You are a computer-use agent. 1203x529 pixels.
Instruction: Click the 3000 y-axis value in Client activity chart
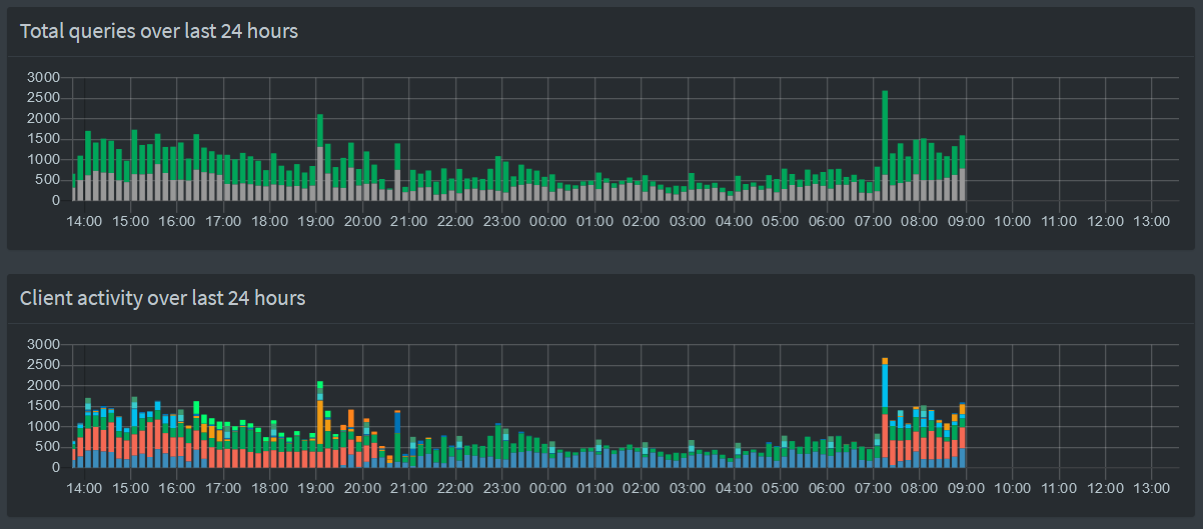[x=43, y=344]
